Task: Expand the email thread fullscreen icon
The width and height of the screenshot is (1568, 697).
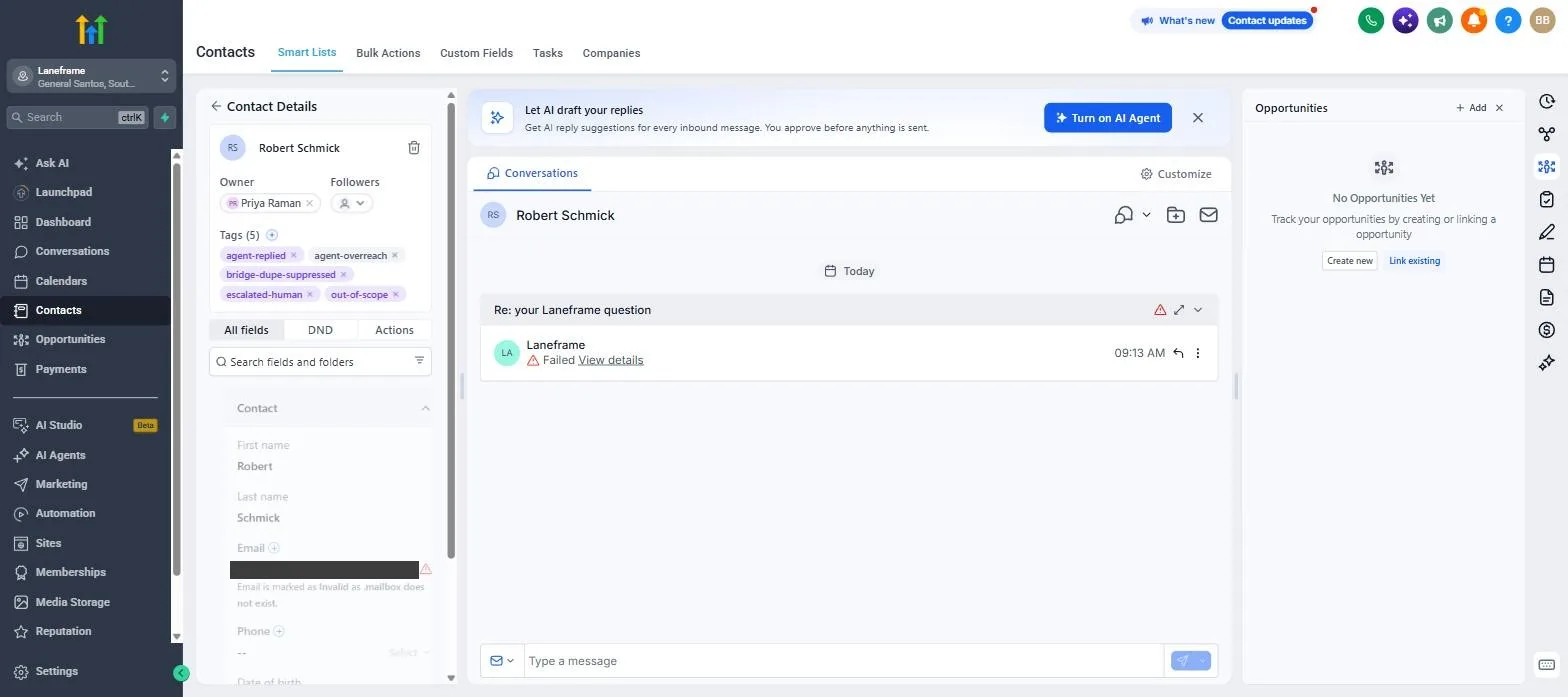Action: click(x=1179, y=310)
